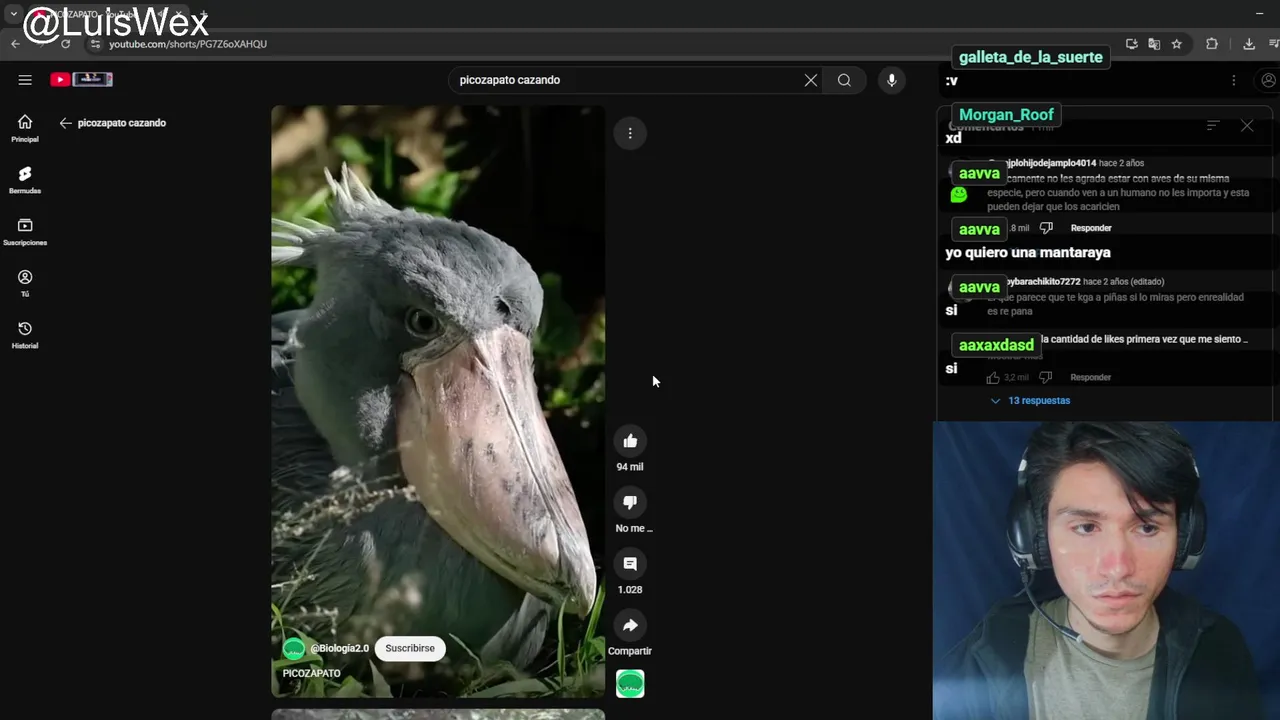Open the comments sort options
Screen dimensions: 1280x720
pos(1213,126)
